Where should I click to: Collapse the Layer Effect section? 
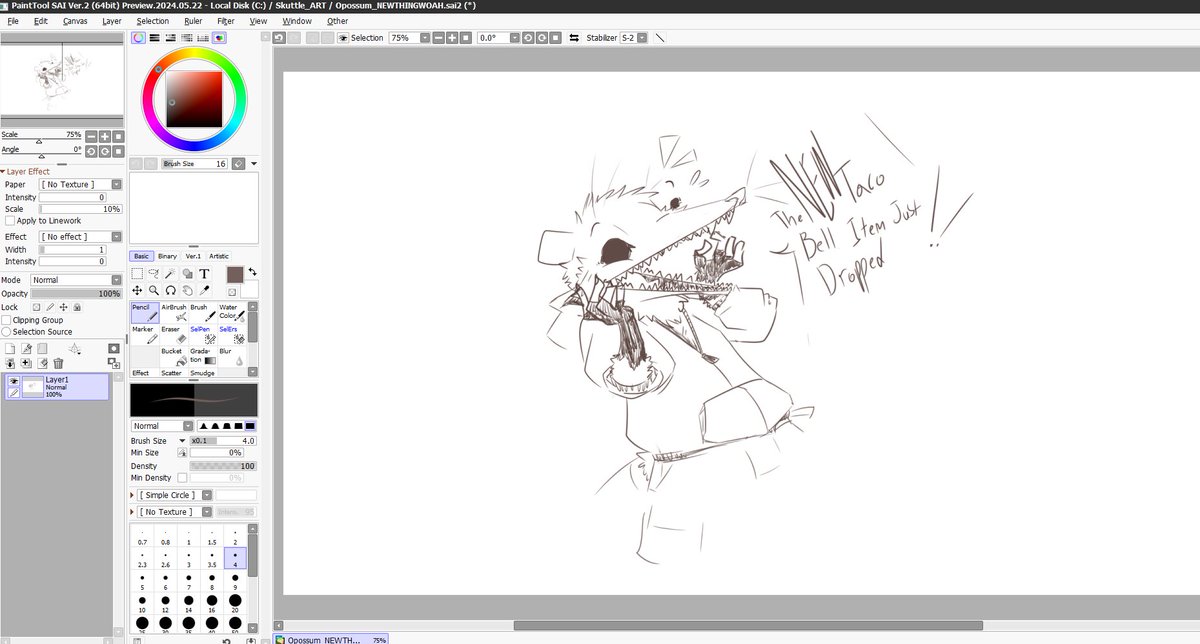coord(3,171)
